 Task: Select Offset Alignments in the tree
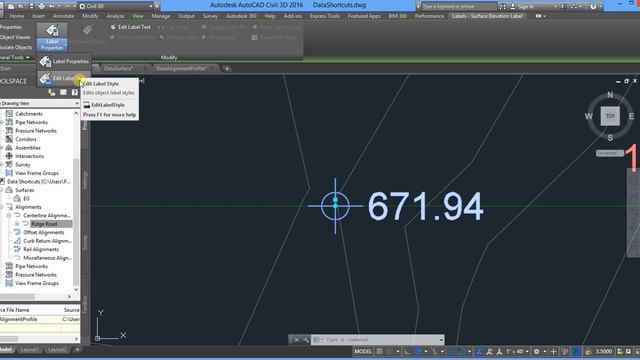tap(44, 232)
